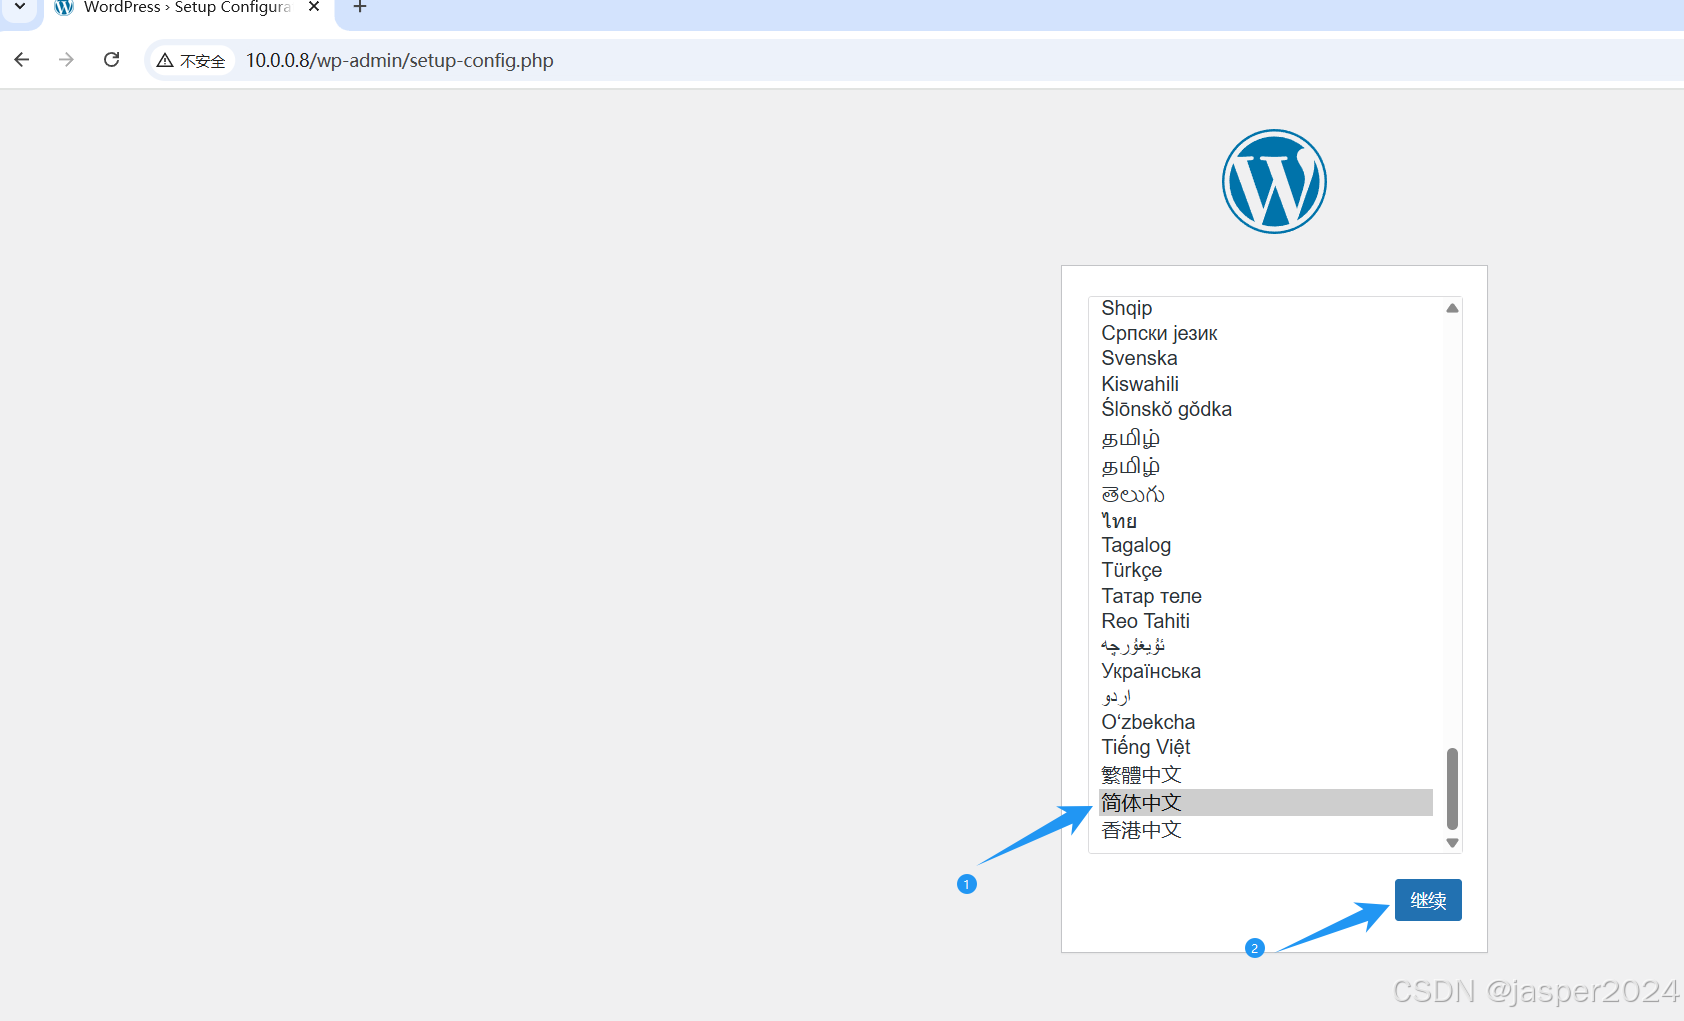1684x1021 pixels.
Task: Click the language list scroll down arrow
Action: [1452, 843]
